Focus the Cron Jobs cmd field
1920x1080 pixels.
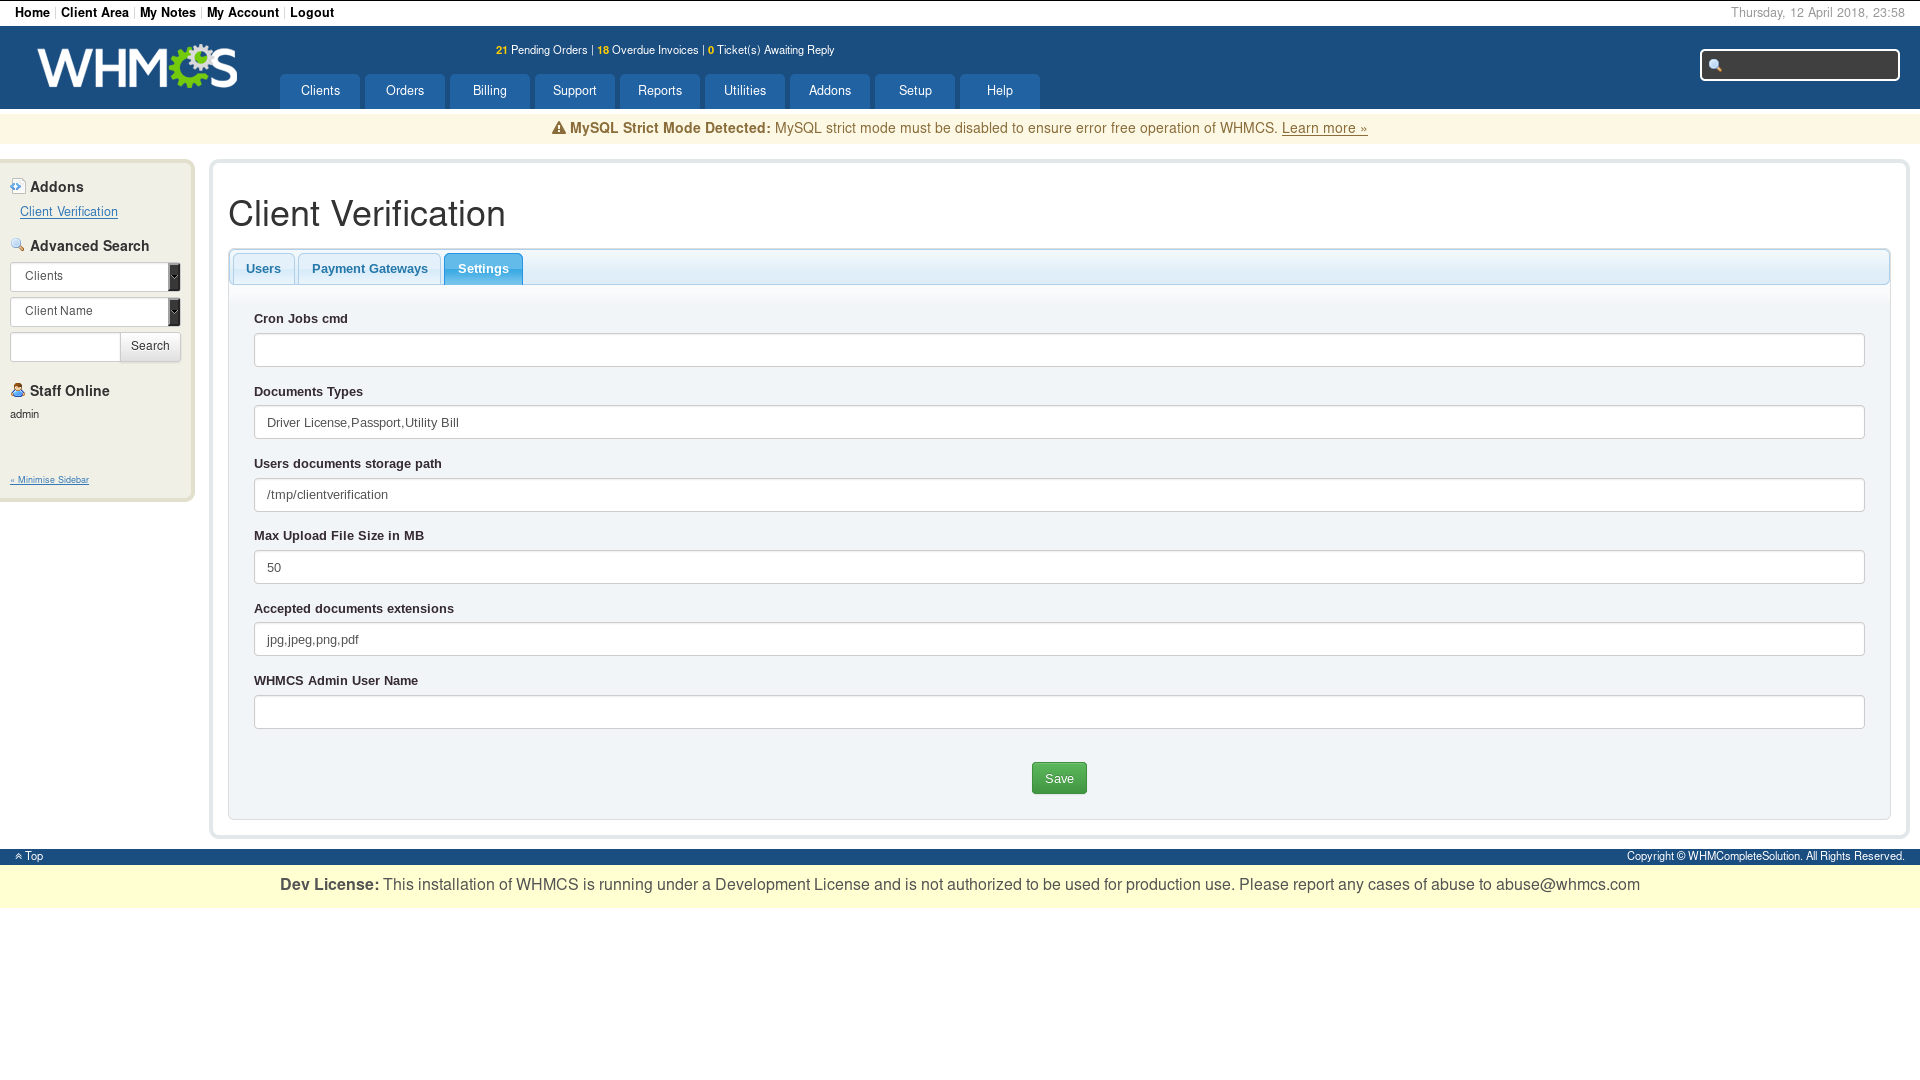(x=1058, y=350)
